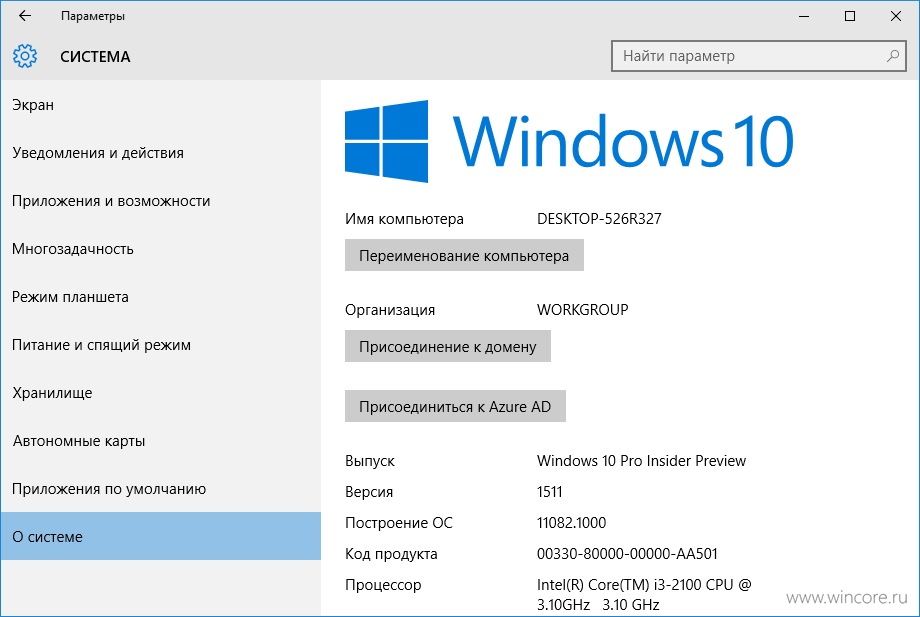This screenshot has width=920, height=617.
Task: Click the Windows 10 logo
Action: 569,141
